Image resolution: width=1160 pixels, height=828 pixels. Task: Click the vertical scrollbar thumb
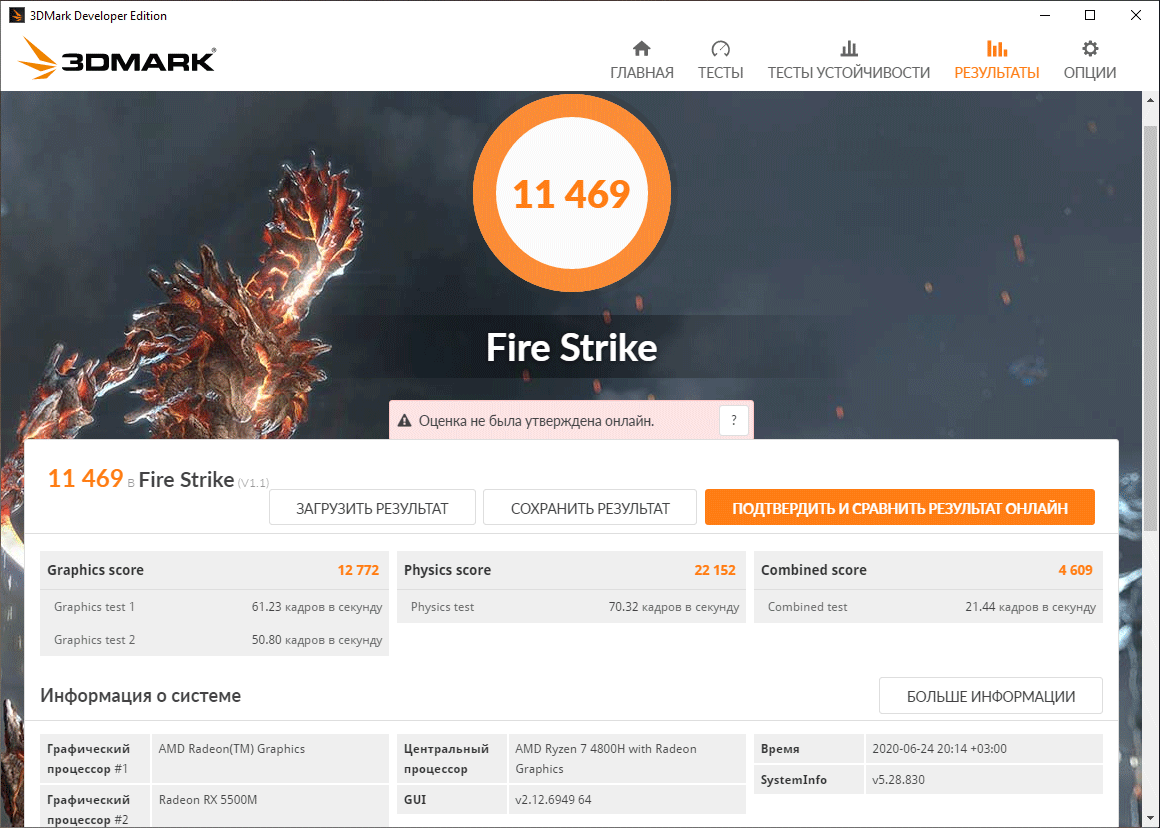point(1150,328)
